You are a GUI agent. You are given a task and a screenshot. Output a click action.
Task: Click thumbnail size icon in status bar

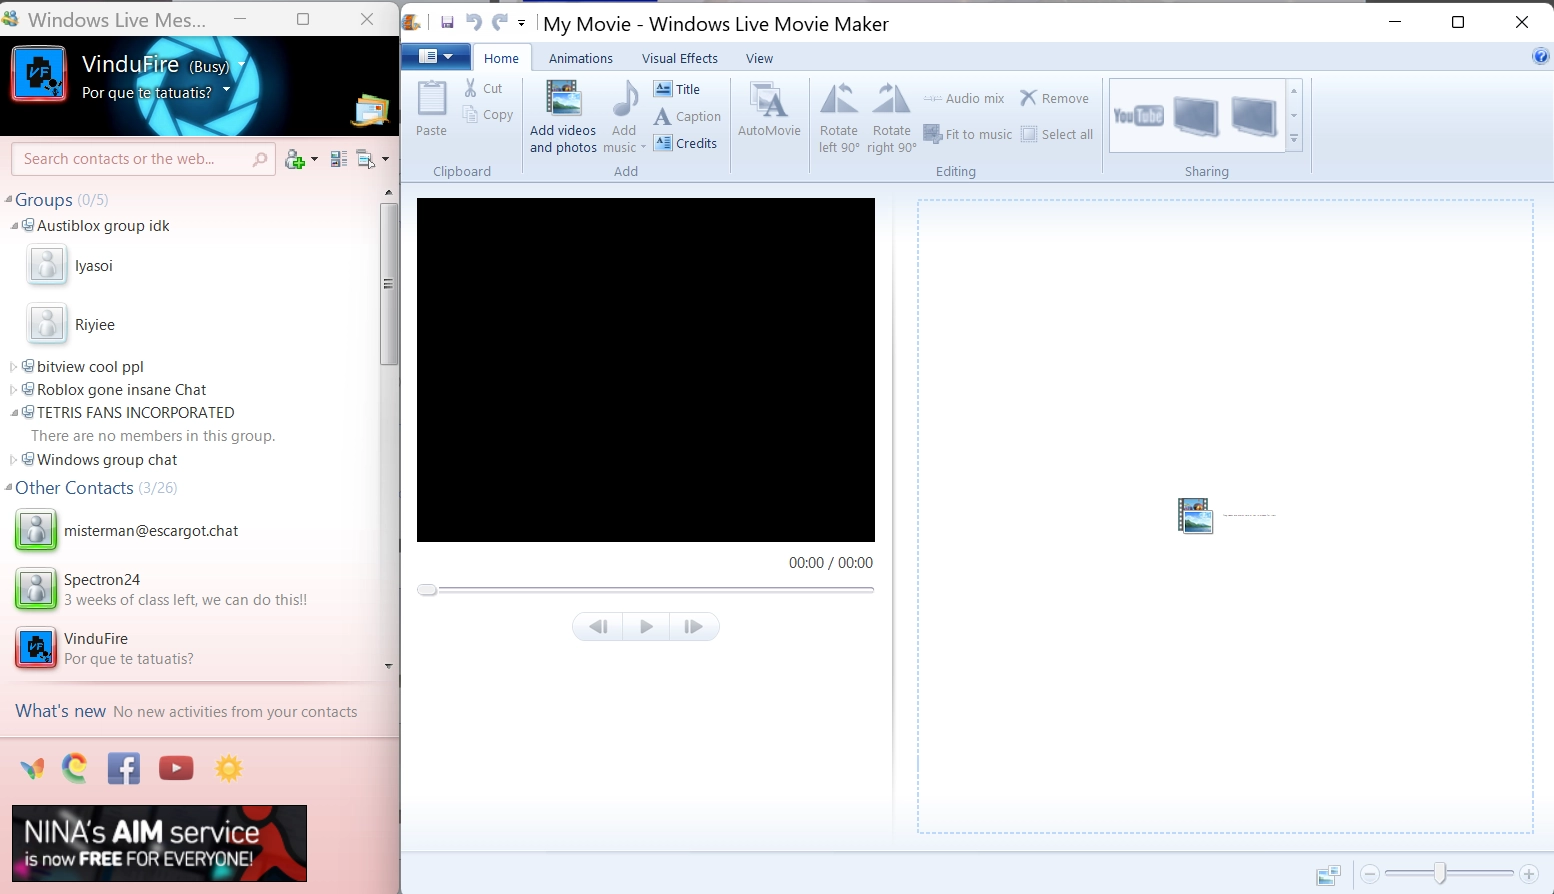[1328, 875]
